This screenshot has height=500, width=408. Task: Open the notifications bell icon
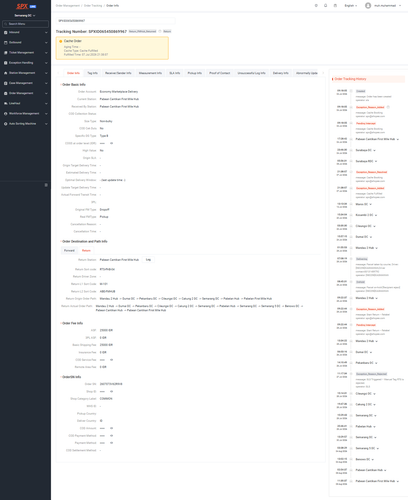click(326, 6)
